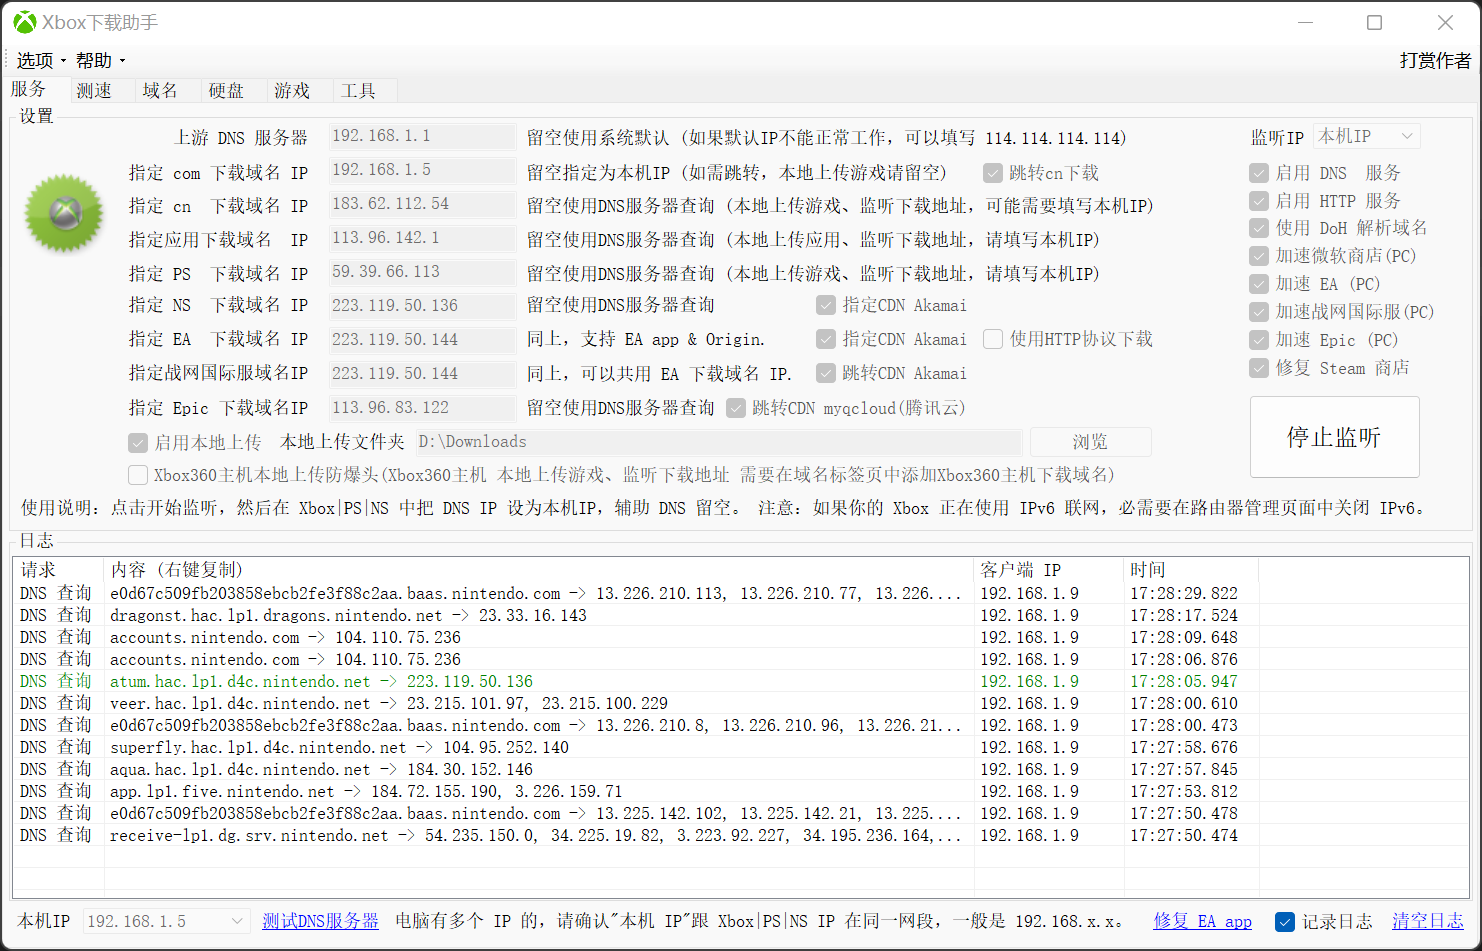This screenshot has width=1482, height=951.
Task: Click the 停止监听 button
Action: pos(1334,437)
